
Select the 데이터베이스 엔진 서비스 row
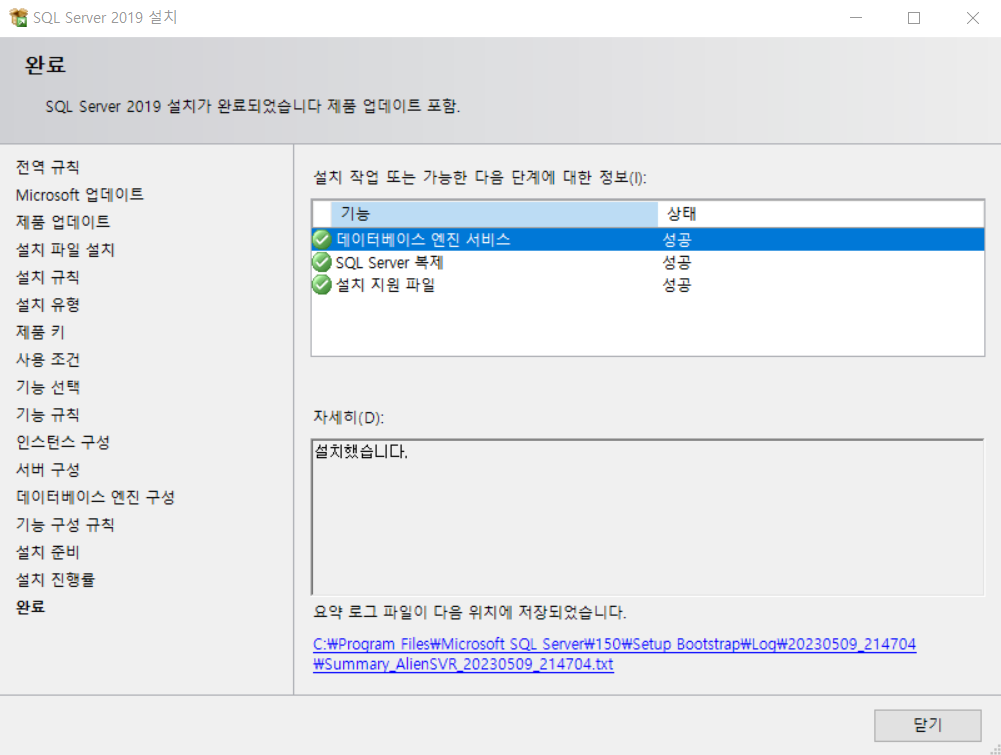[x=647, y=239]
